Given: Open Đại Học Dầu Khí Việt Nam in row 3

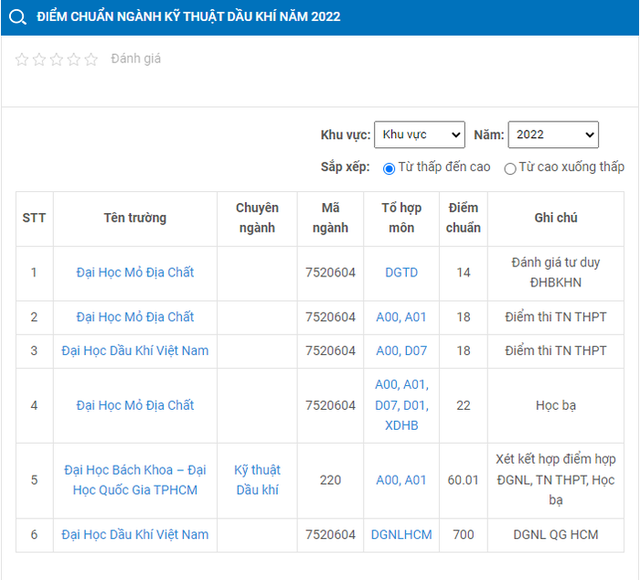Looking at the screenshot, I should tap(135, 351).
